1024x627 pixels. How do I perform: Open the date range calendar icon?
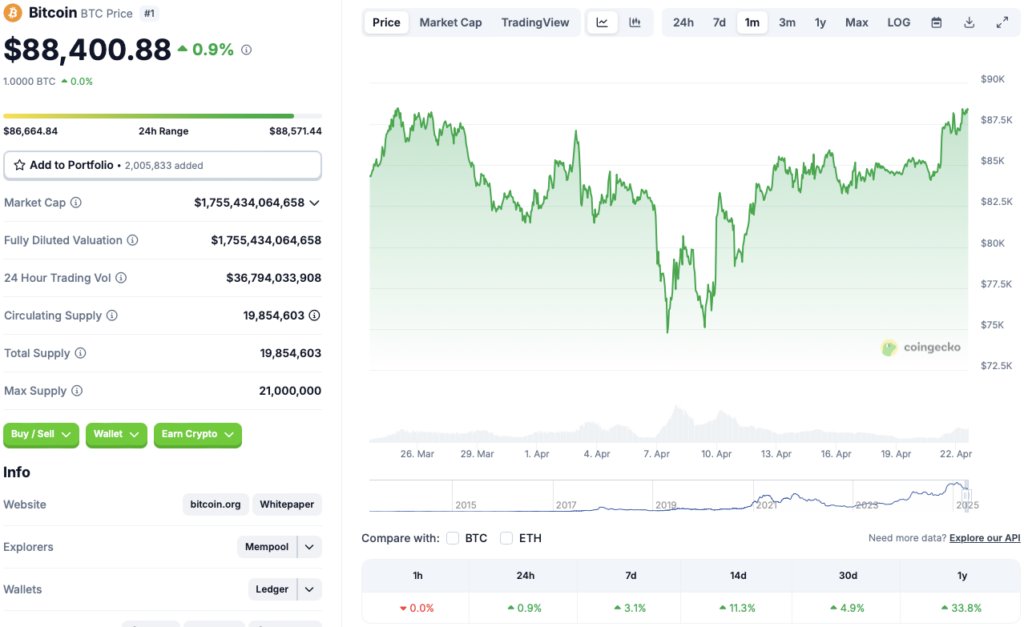[x=934, y=21]
